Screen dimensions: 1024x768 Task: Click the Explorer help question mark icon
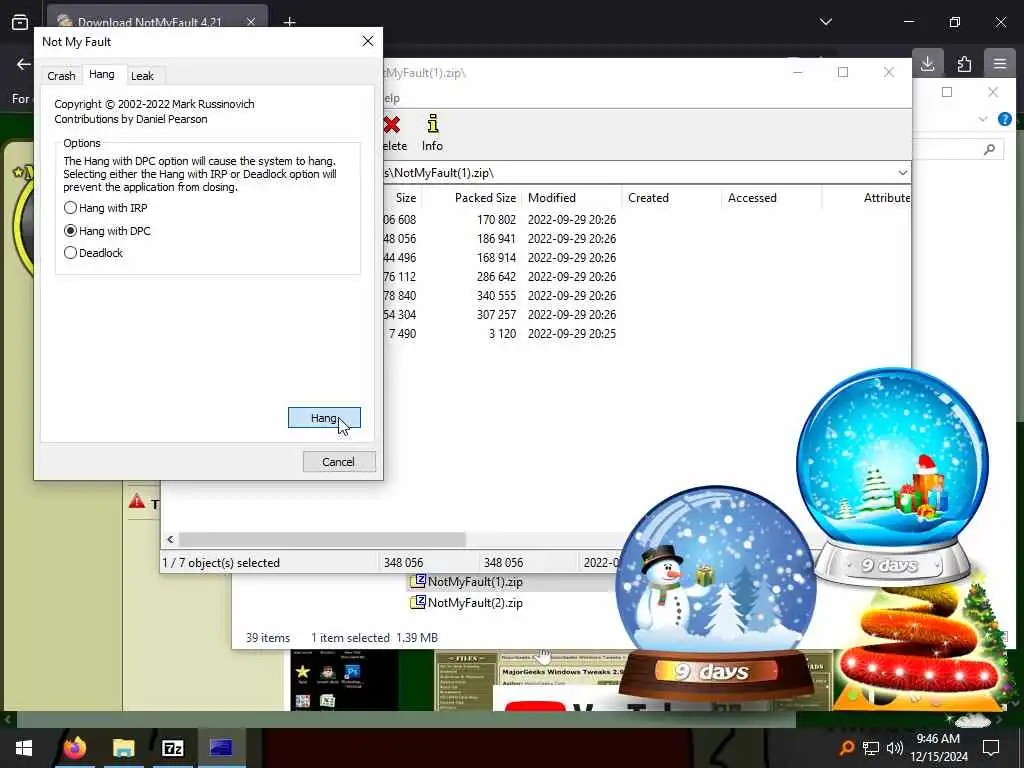[1004, 119]
